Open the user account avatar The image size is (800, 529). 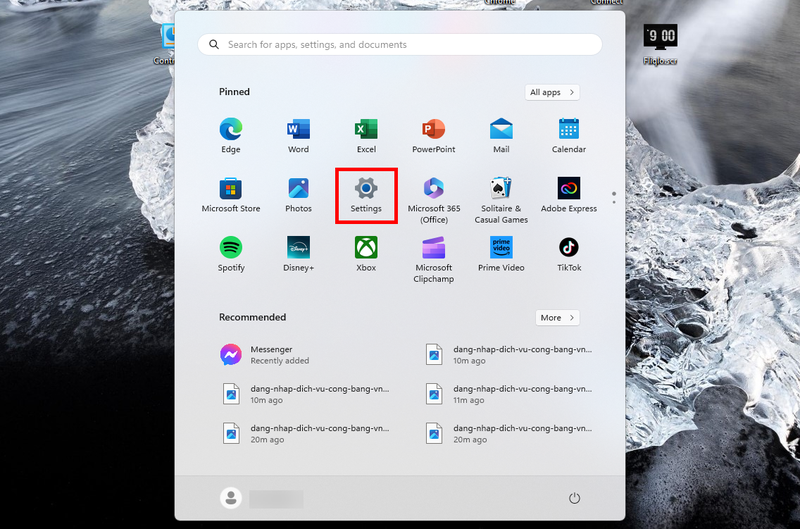pyautogui.click(x=231, y=498)
